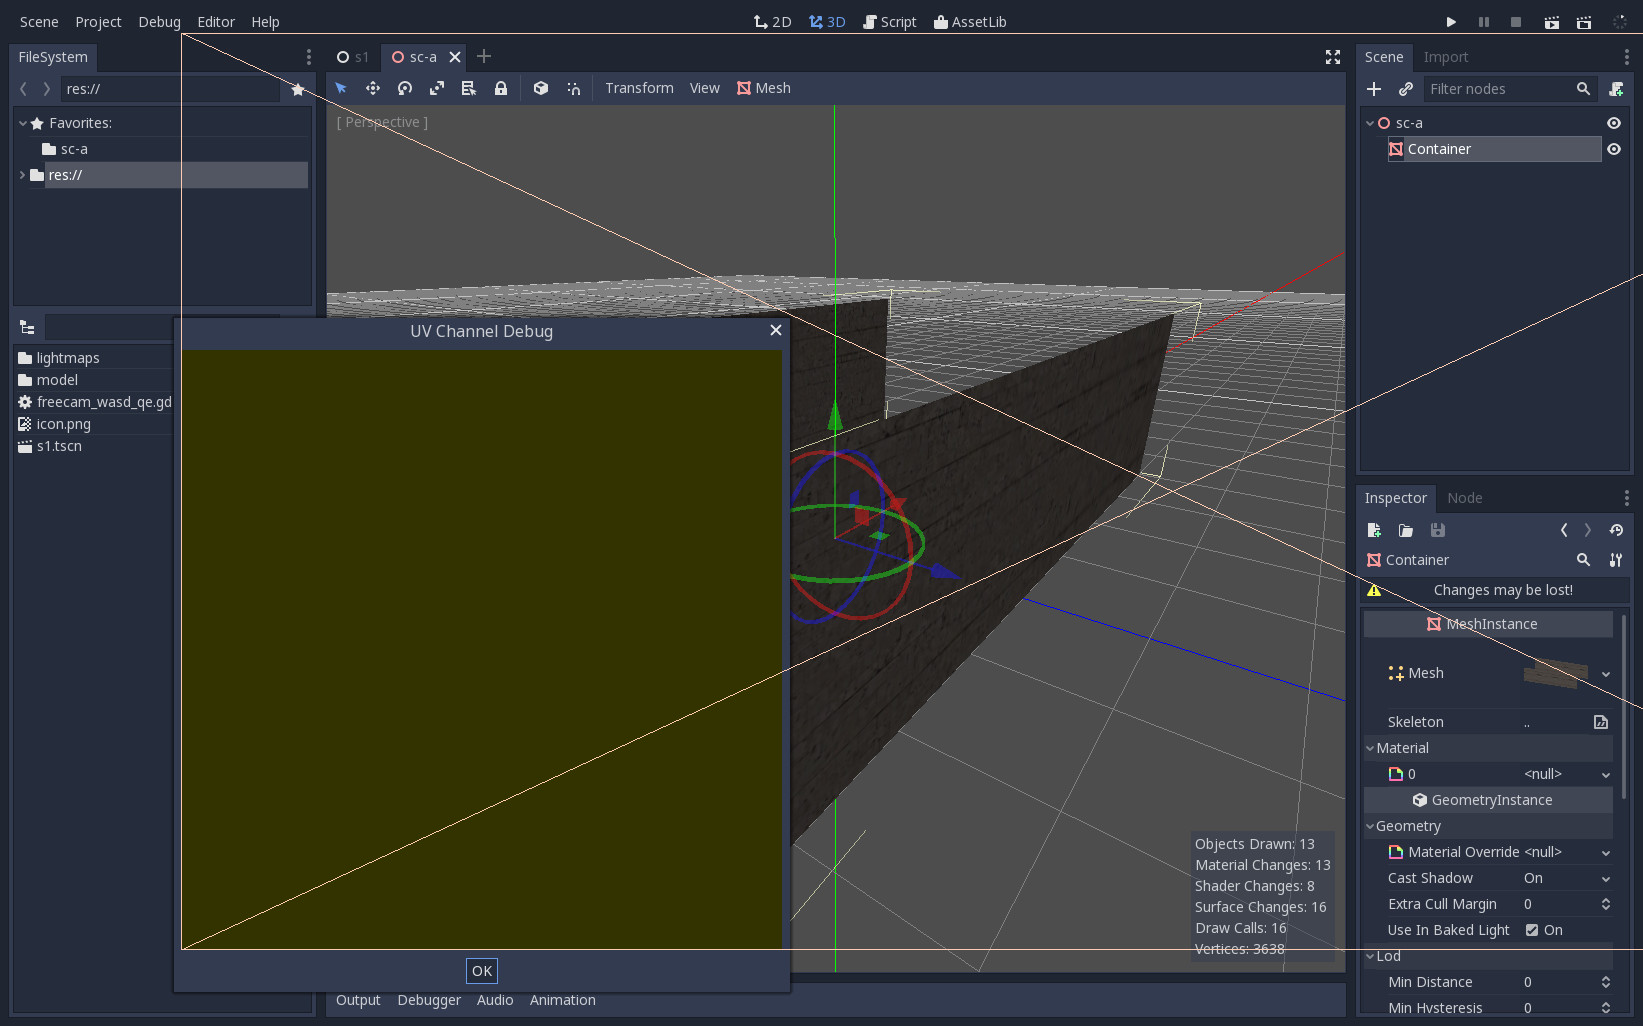Image resolution: width=1643 pixels, height=1026 pixels.
Task: Open Inspector object history
Action: tap(1616, 530)
